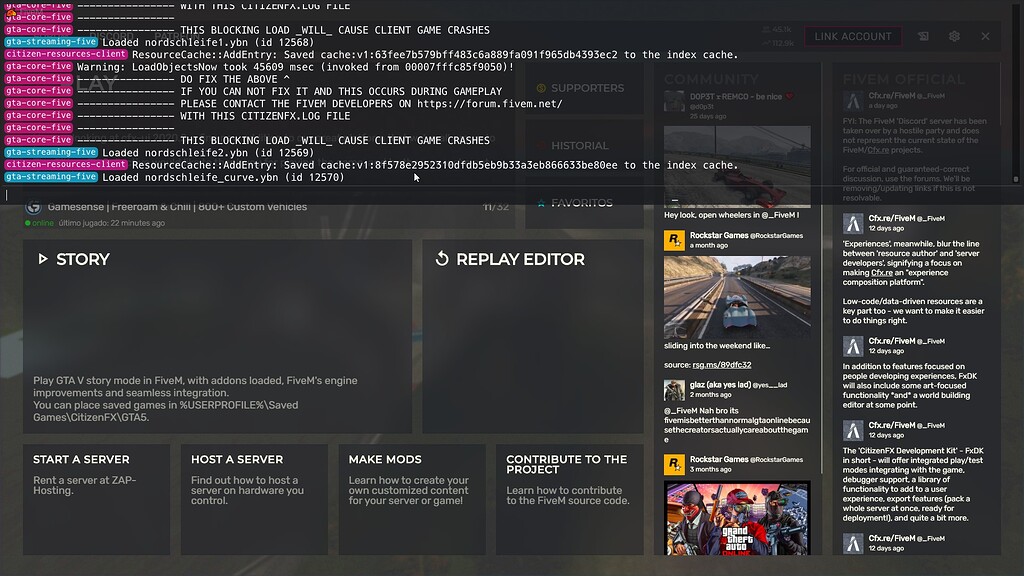Click 'sliding into the weekend like...' caption
The width and height of the screenshot is (1024, 576).
click(x=717, y=345)
